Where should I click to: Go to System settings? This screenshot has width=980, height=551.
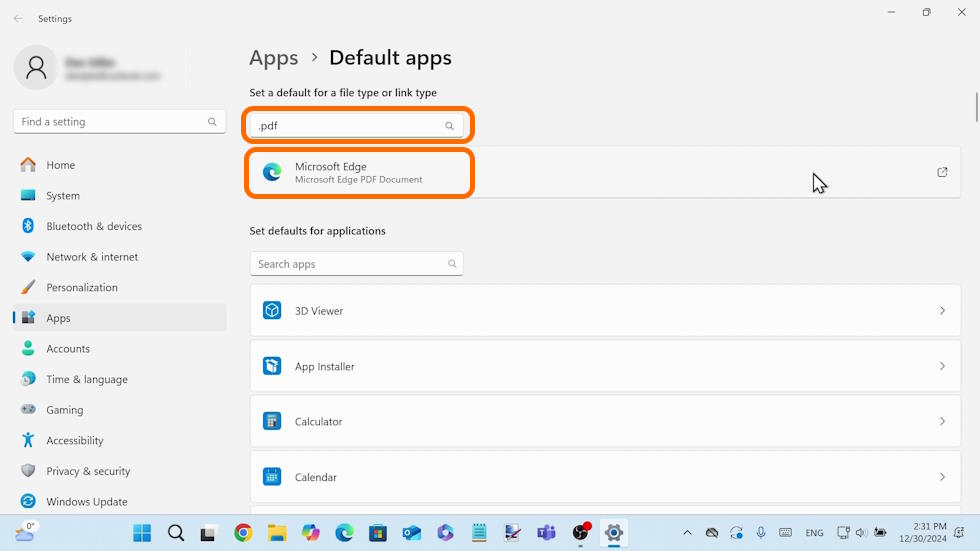[x=119, y=196]
